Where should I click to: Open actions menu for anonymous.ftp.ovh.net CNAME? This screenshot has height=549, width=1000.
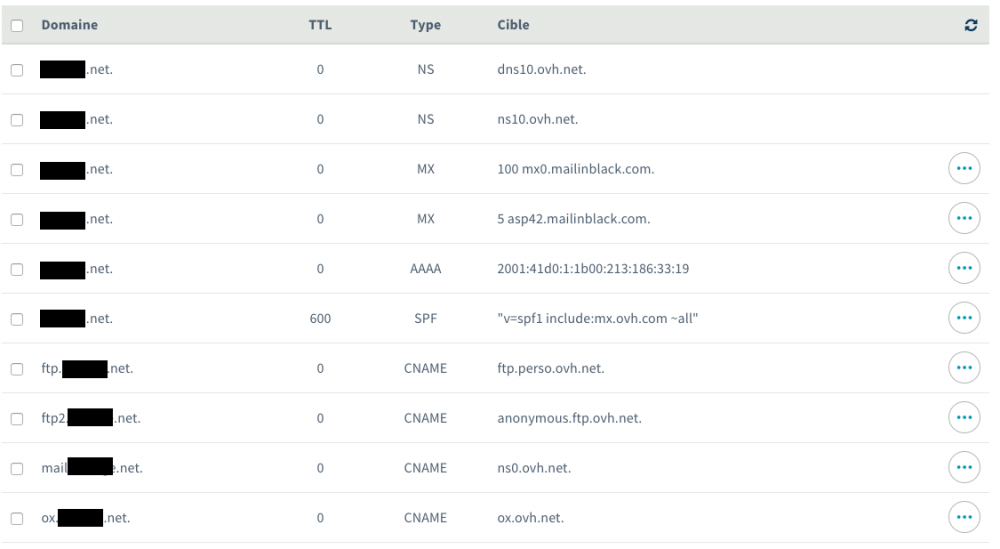coord(963,418)
